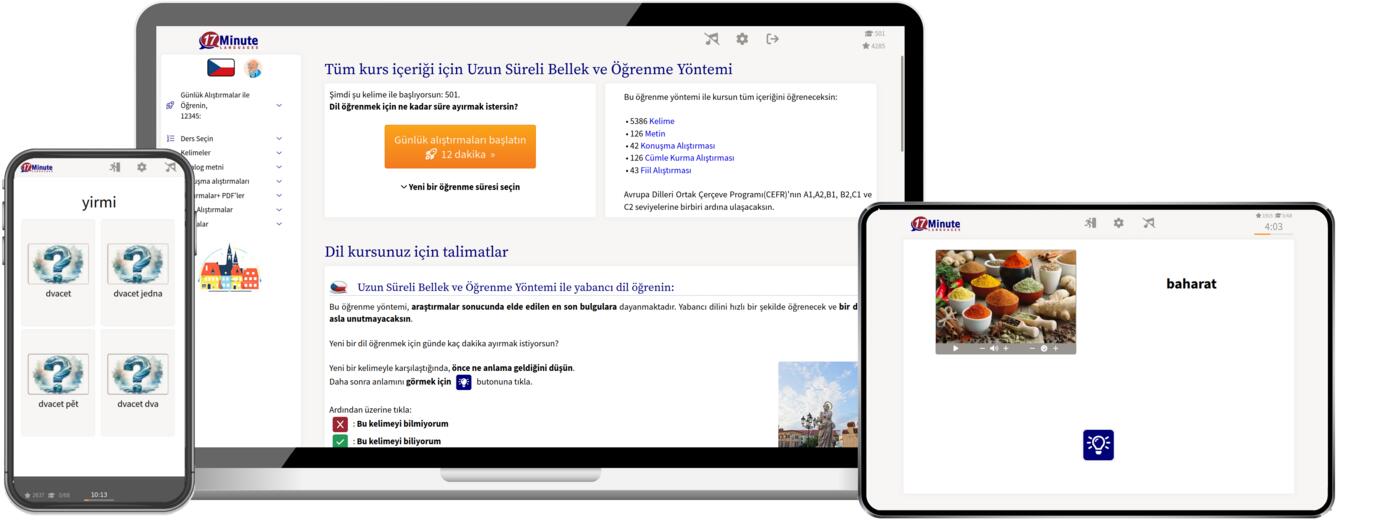Click list icon beside Ders Seçin
1400x532 pixels.
[170, 139]
